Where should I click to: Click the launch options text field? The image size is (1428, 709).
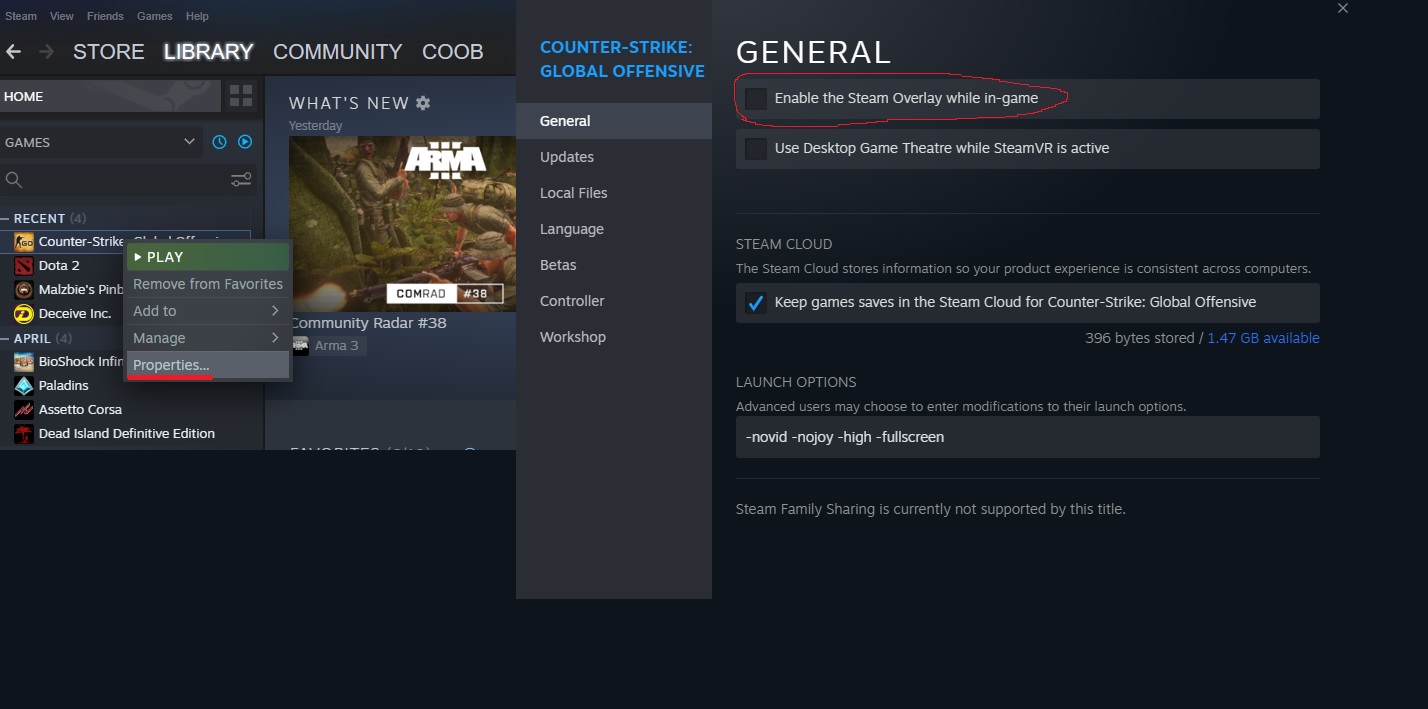[x=1028, y=437]
